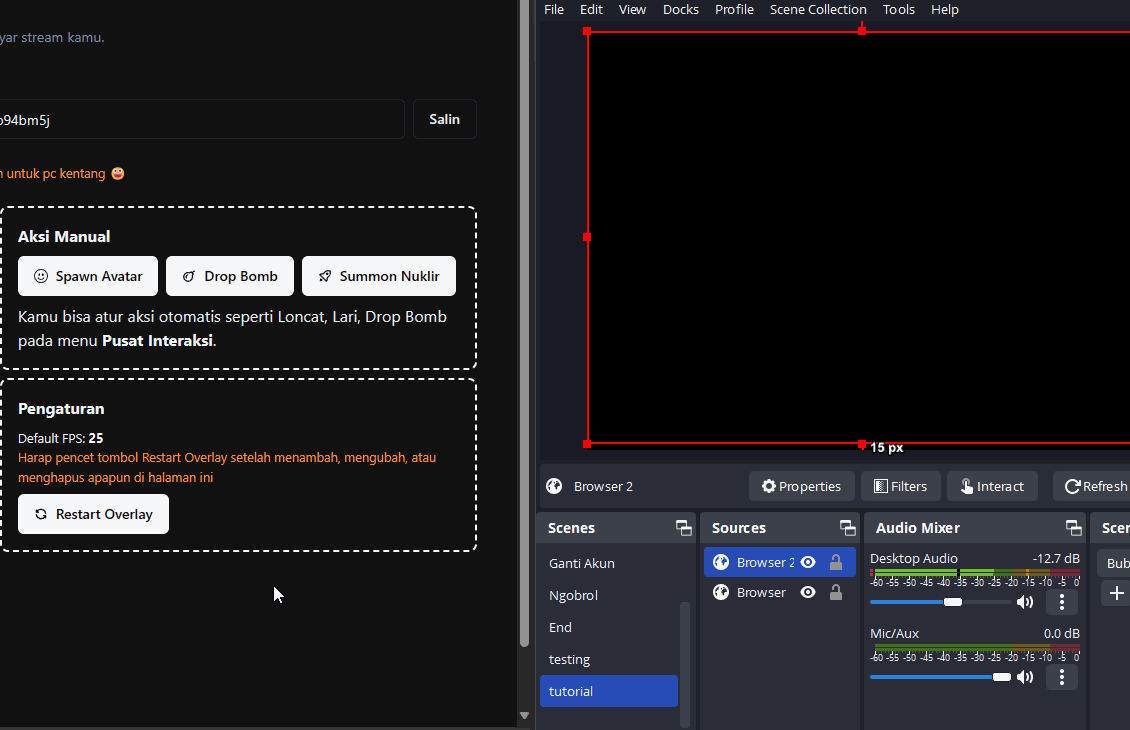The image size is (1130, 730).
Task: Pop out the Scenes dock icon
Action: pyautogui.click(x=683, y=528)
